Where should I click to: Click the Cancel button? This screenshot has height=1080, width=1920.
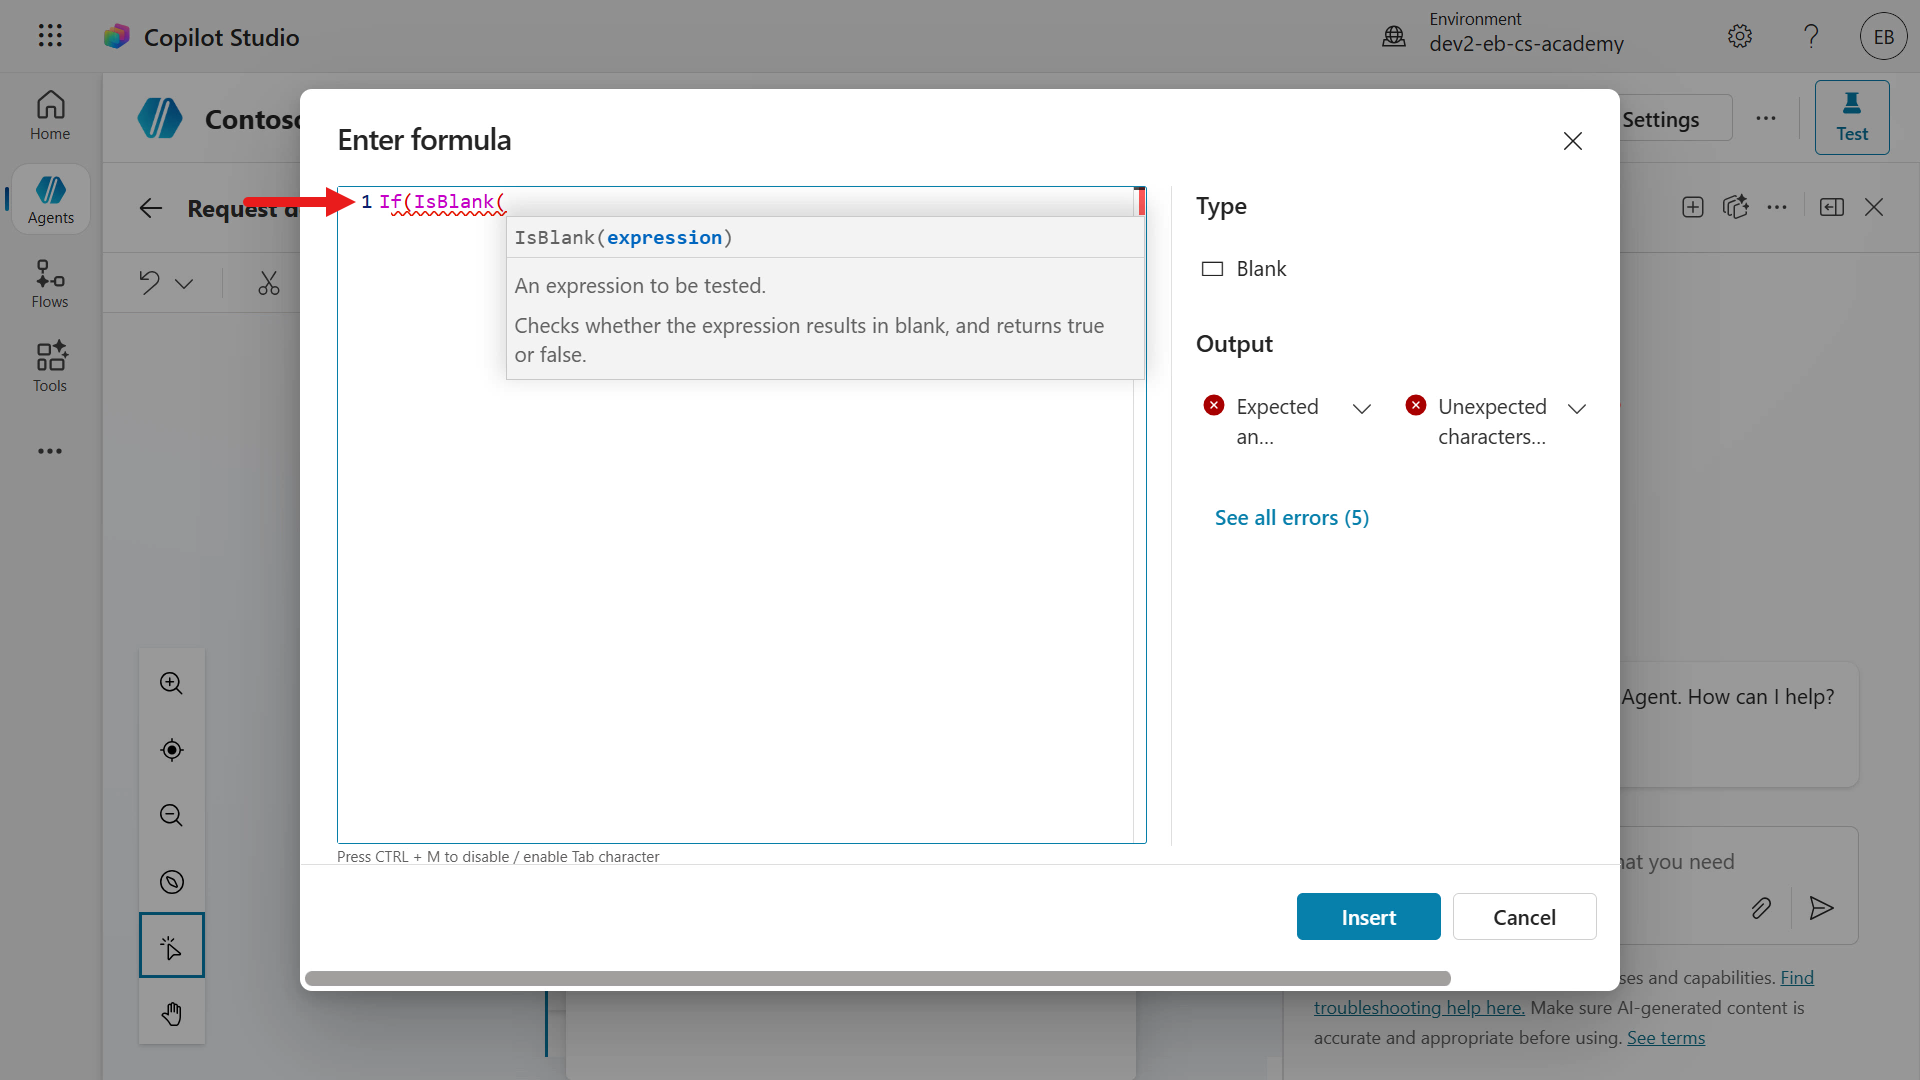[x=1524, y=917]
